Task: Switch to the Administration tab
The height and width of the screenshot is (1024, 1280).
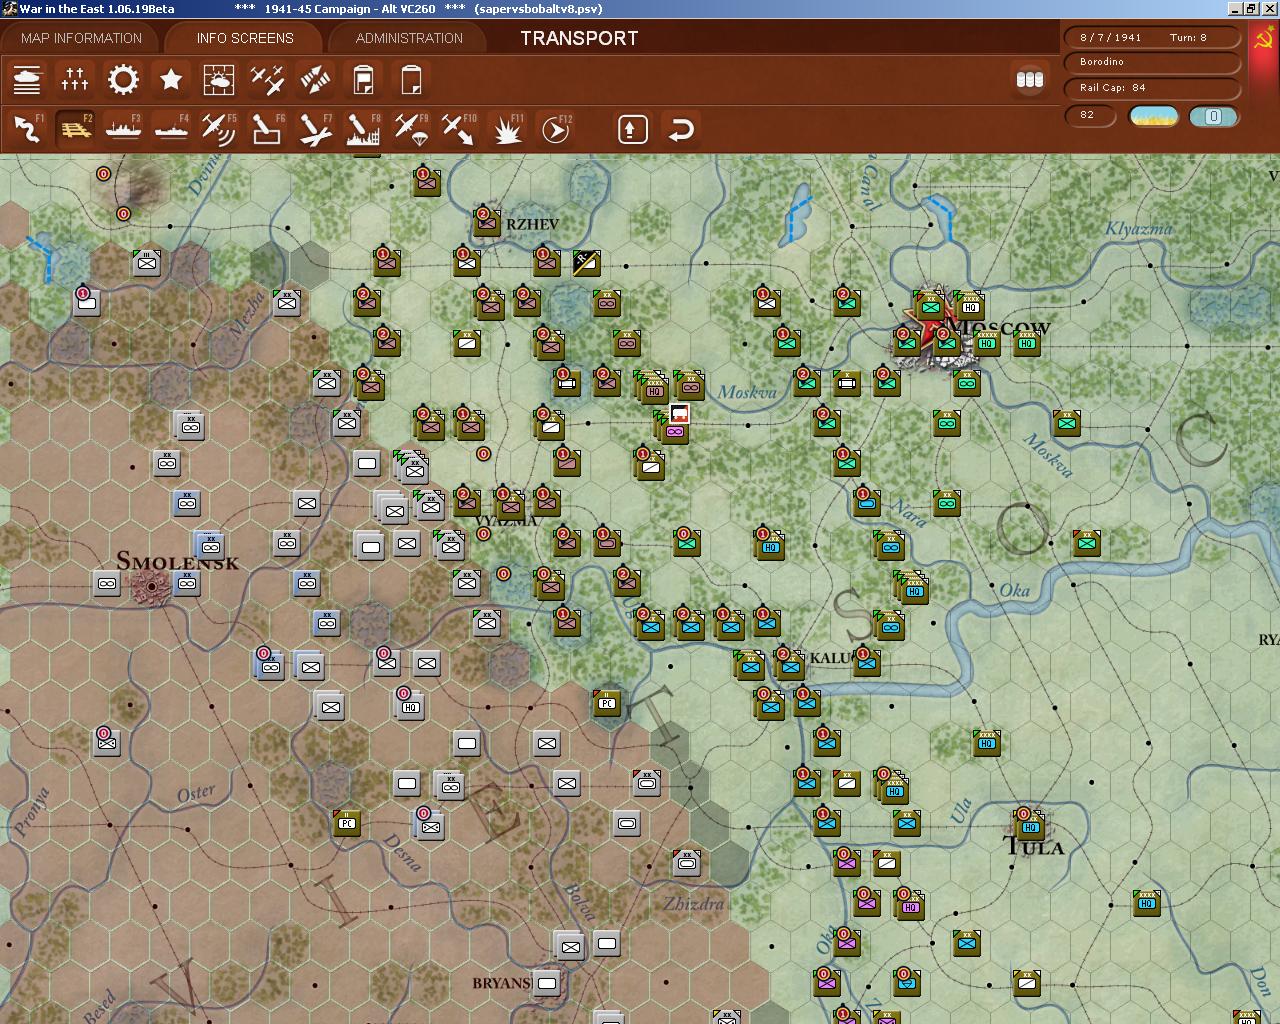Action: (409, 38)
